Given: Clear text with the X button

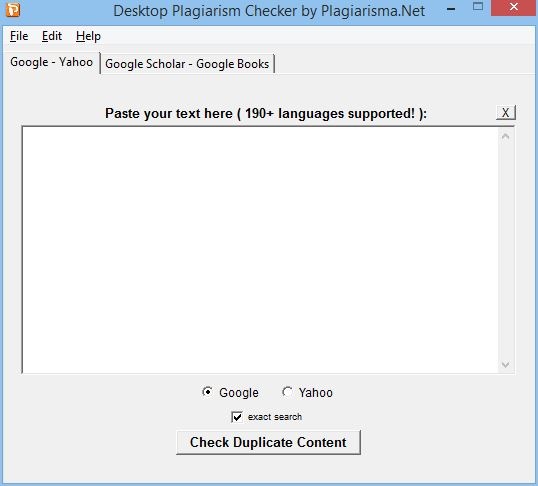Looking at the screenshot, I should click(x=506, y=113).
